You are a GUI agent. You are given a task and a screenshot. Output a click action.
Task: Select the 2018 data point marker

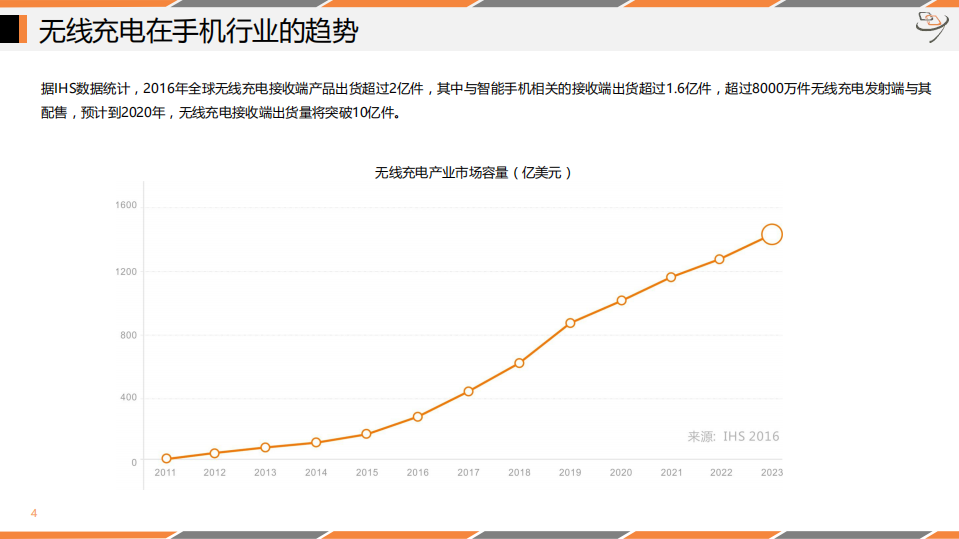(x=519, y=363)
